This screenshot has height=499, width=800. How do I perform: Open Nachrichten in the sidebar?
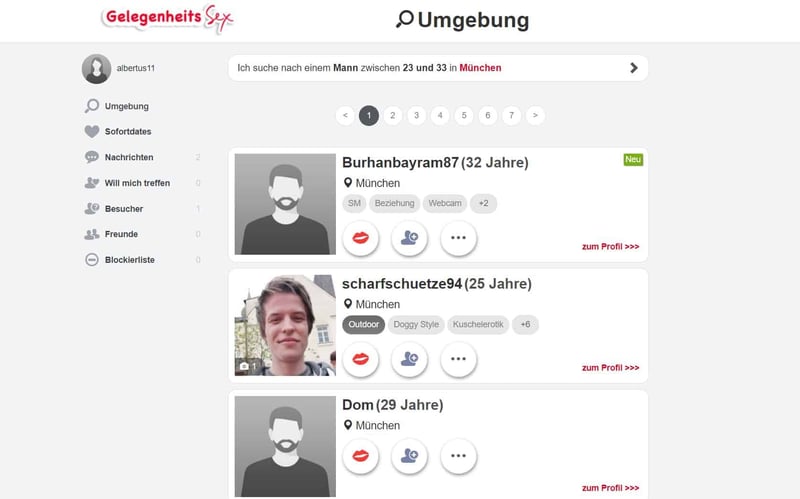129,157
